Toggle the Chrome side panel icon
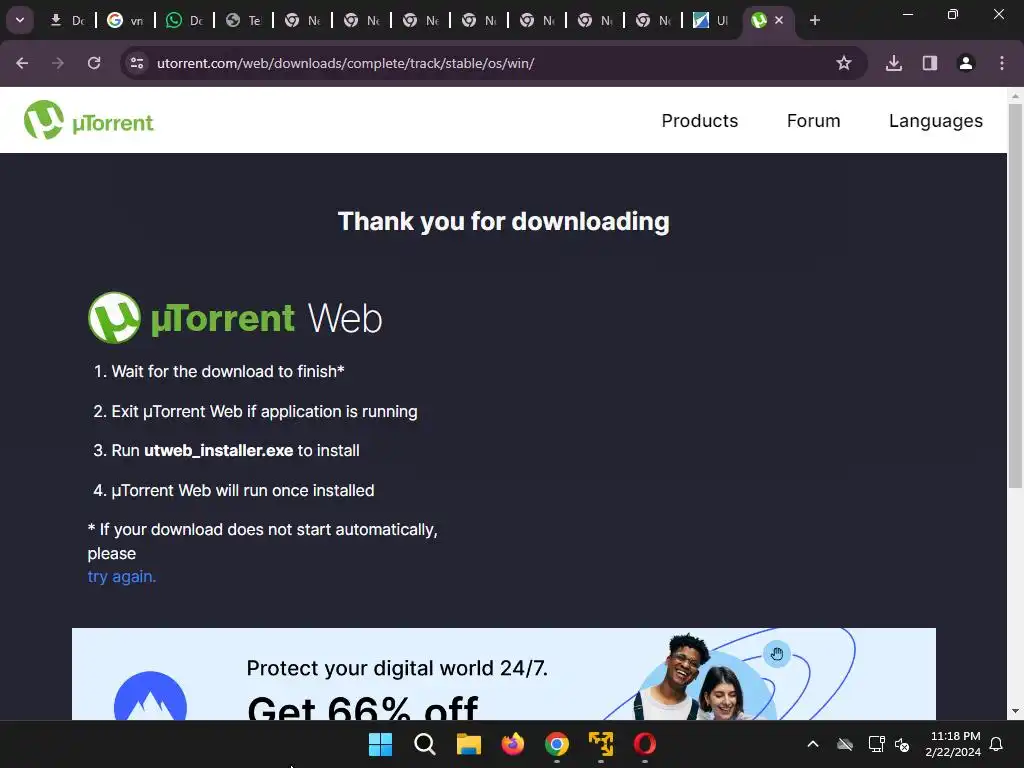 (929, 63)
